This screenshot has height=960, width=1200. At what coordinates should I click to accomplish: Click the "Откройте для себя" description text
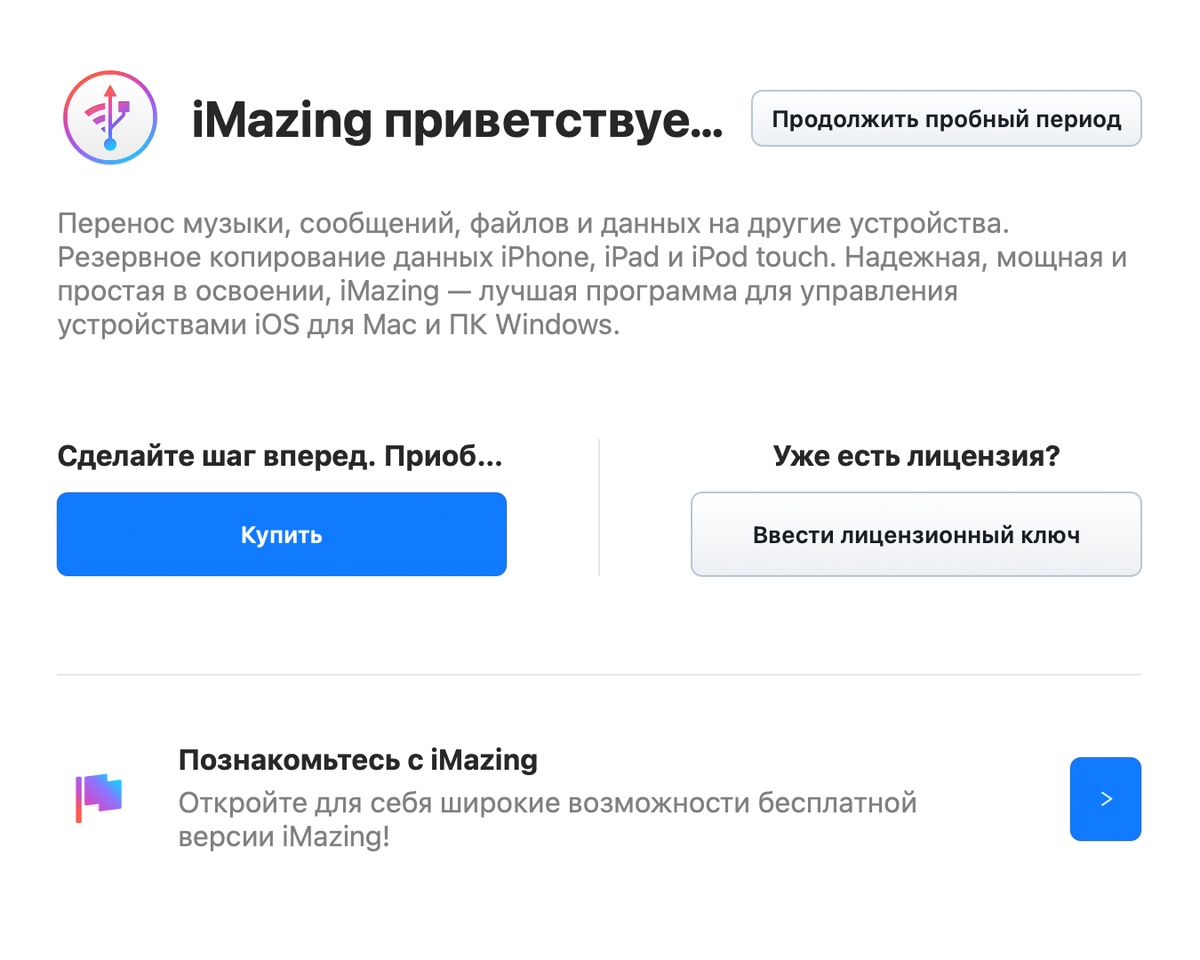coord(547,802)
